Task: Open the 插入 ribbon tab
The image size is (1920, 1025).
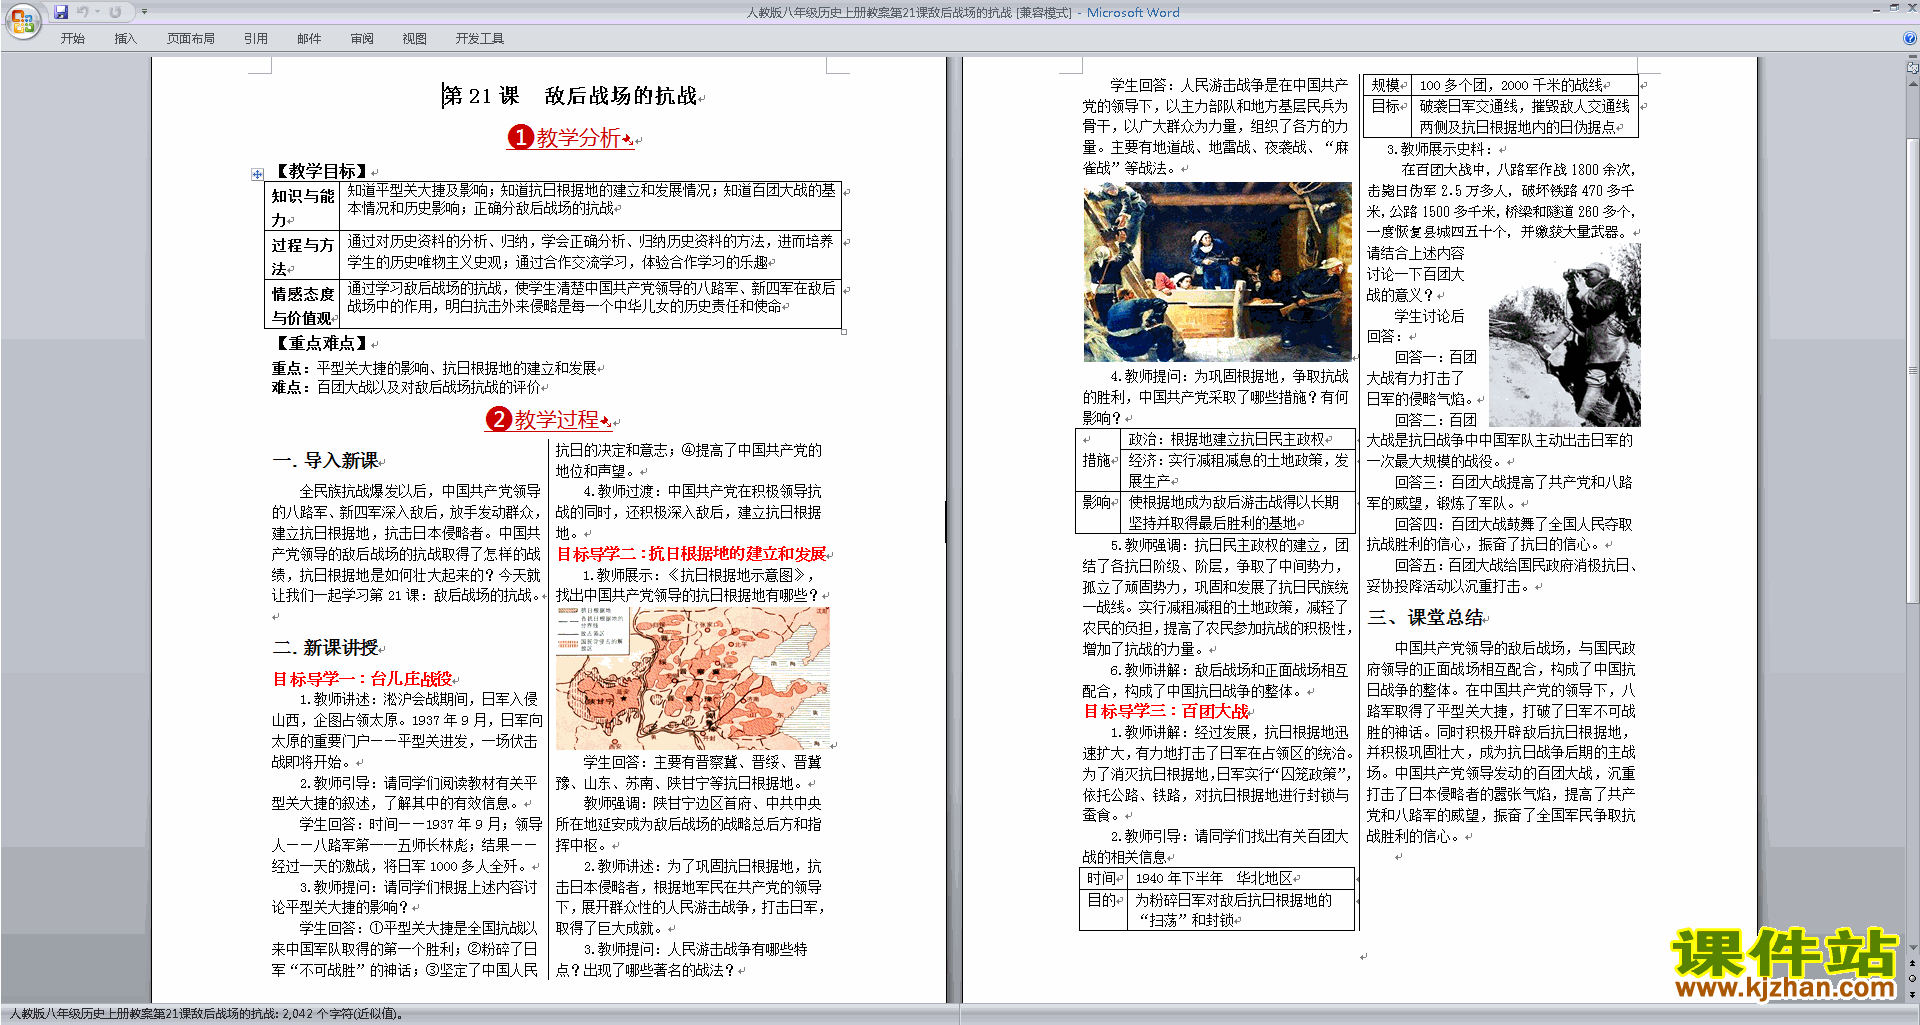Action: coord(125,39)
